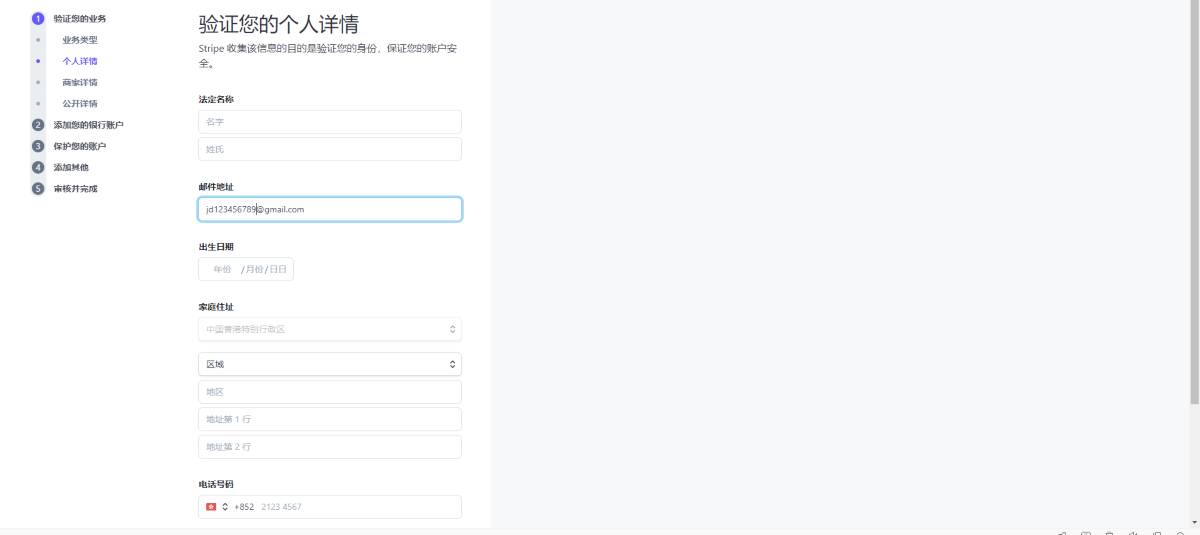Click the step 2 number circle icon
The width and height of the screenshot is (1200, 535).
click(38, 125)
